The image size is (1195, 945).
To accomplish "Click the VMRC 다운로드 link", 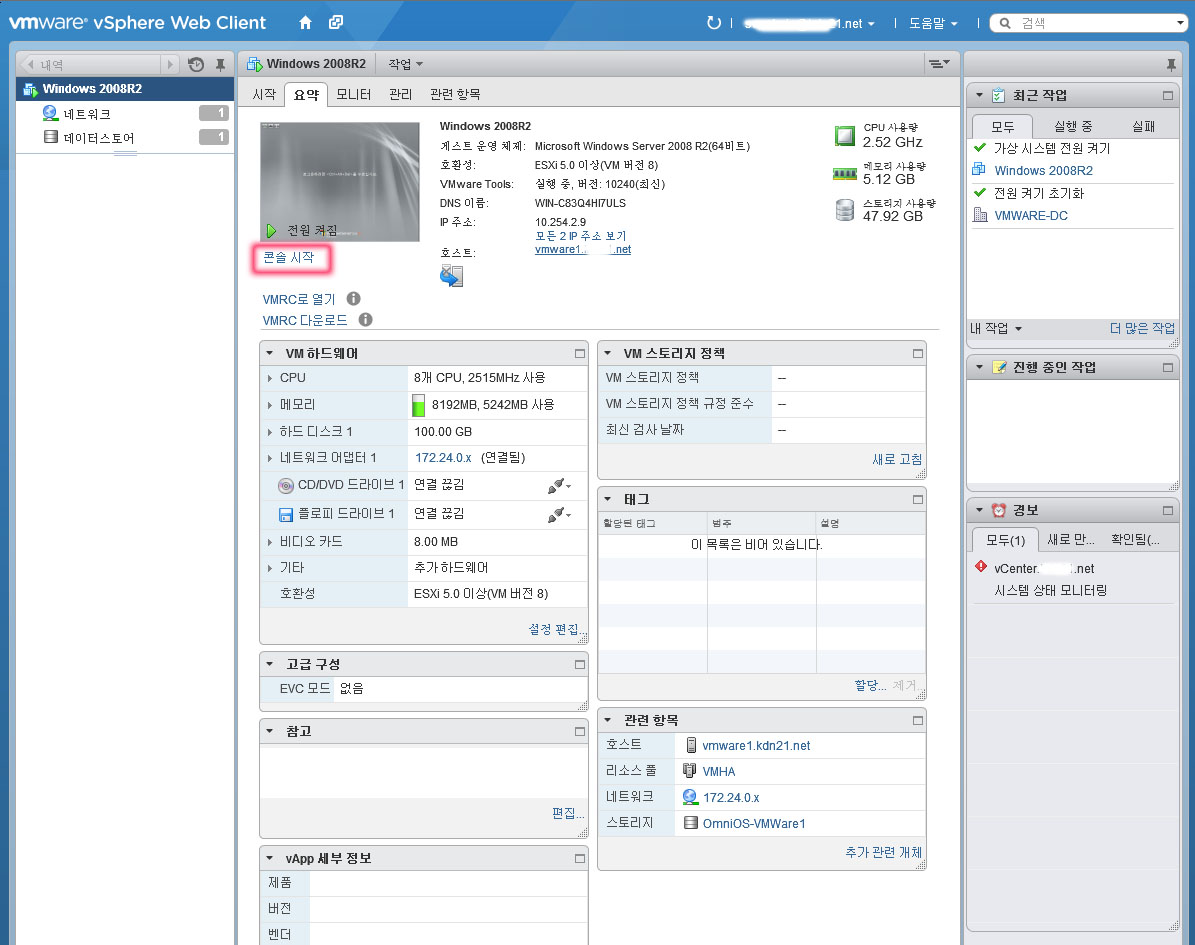I will (x=305, y=321).
